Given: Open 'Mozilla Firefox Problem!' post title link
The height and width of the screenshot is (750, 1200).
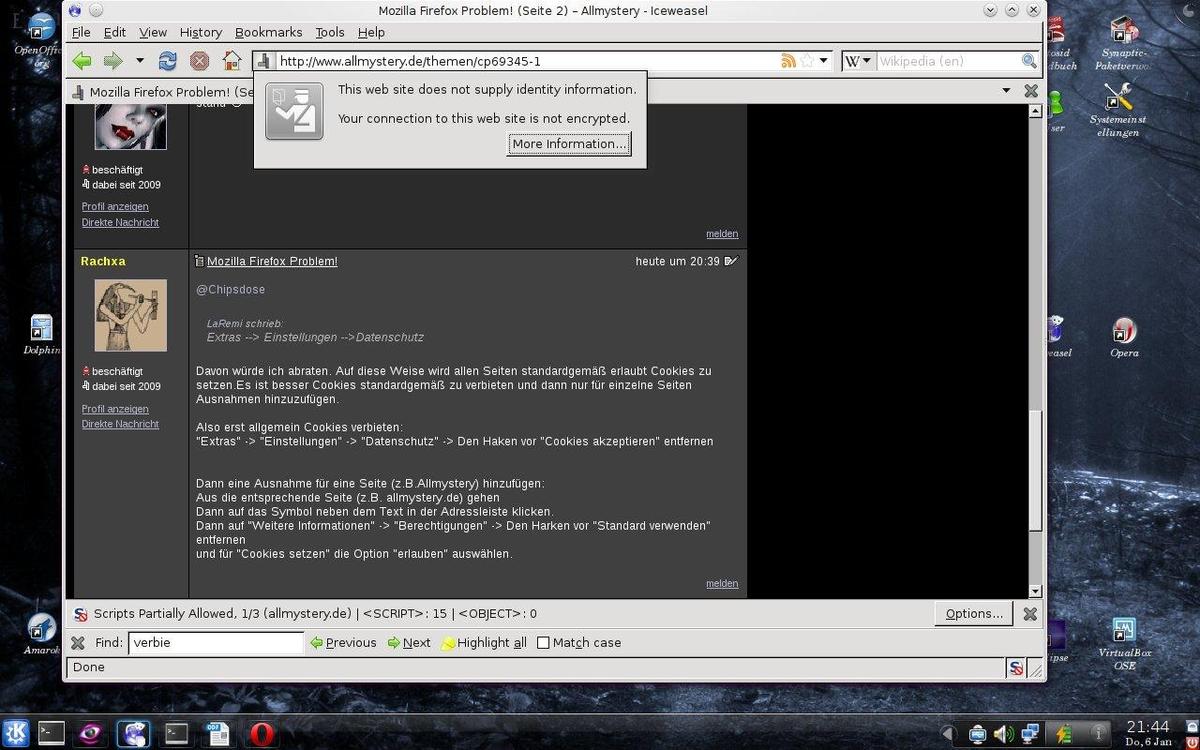Looking at the screenshot, I should (x=272, y=261).
